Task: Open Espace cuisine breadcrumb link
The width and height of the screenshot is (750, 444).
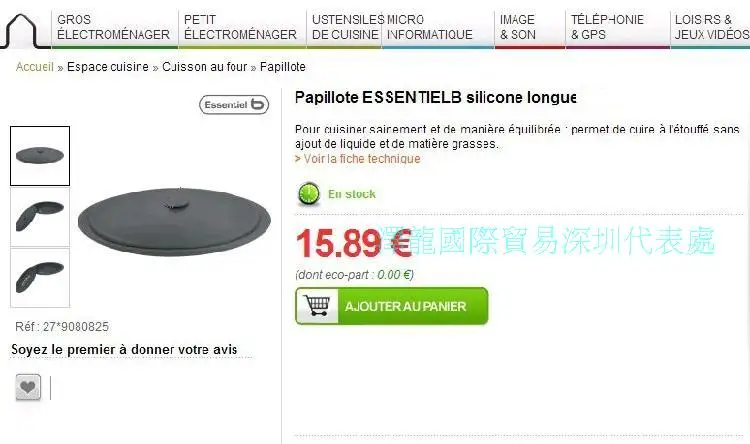Action: coord(108,67)
